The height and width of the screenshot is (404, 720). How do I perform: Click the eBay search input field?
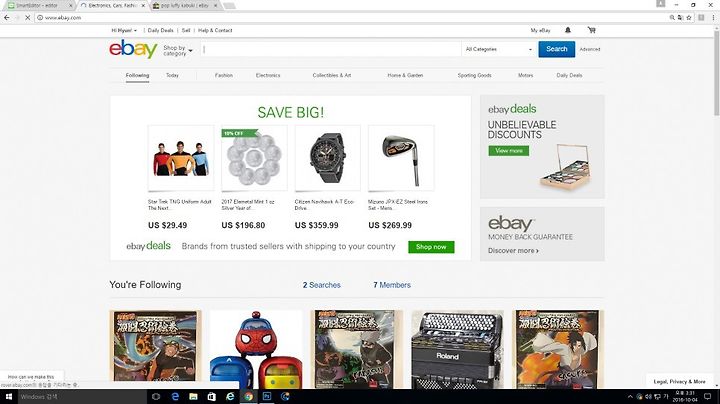pyautogui.click(x=331, y=49)
